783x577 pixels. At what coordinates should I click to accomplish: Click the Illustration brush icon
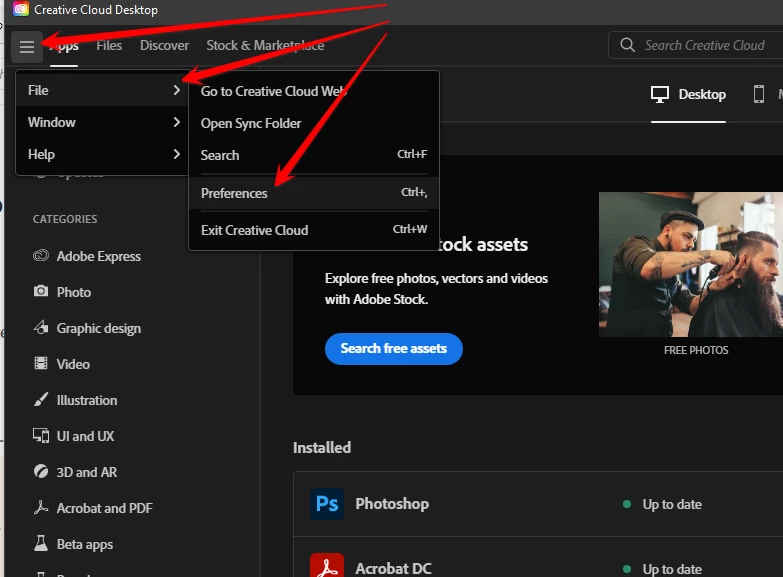point(41,400)
